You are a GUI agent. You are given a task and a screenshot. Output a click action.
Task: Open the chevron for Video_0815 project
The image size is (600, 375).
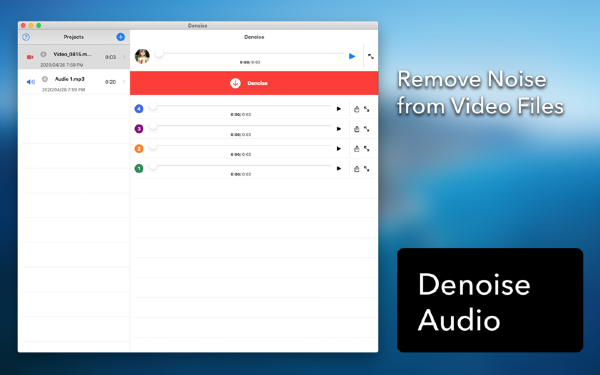[x=124, y=57]
